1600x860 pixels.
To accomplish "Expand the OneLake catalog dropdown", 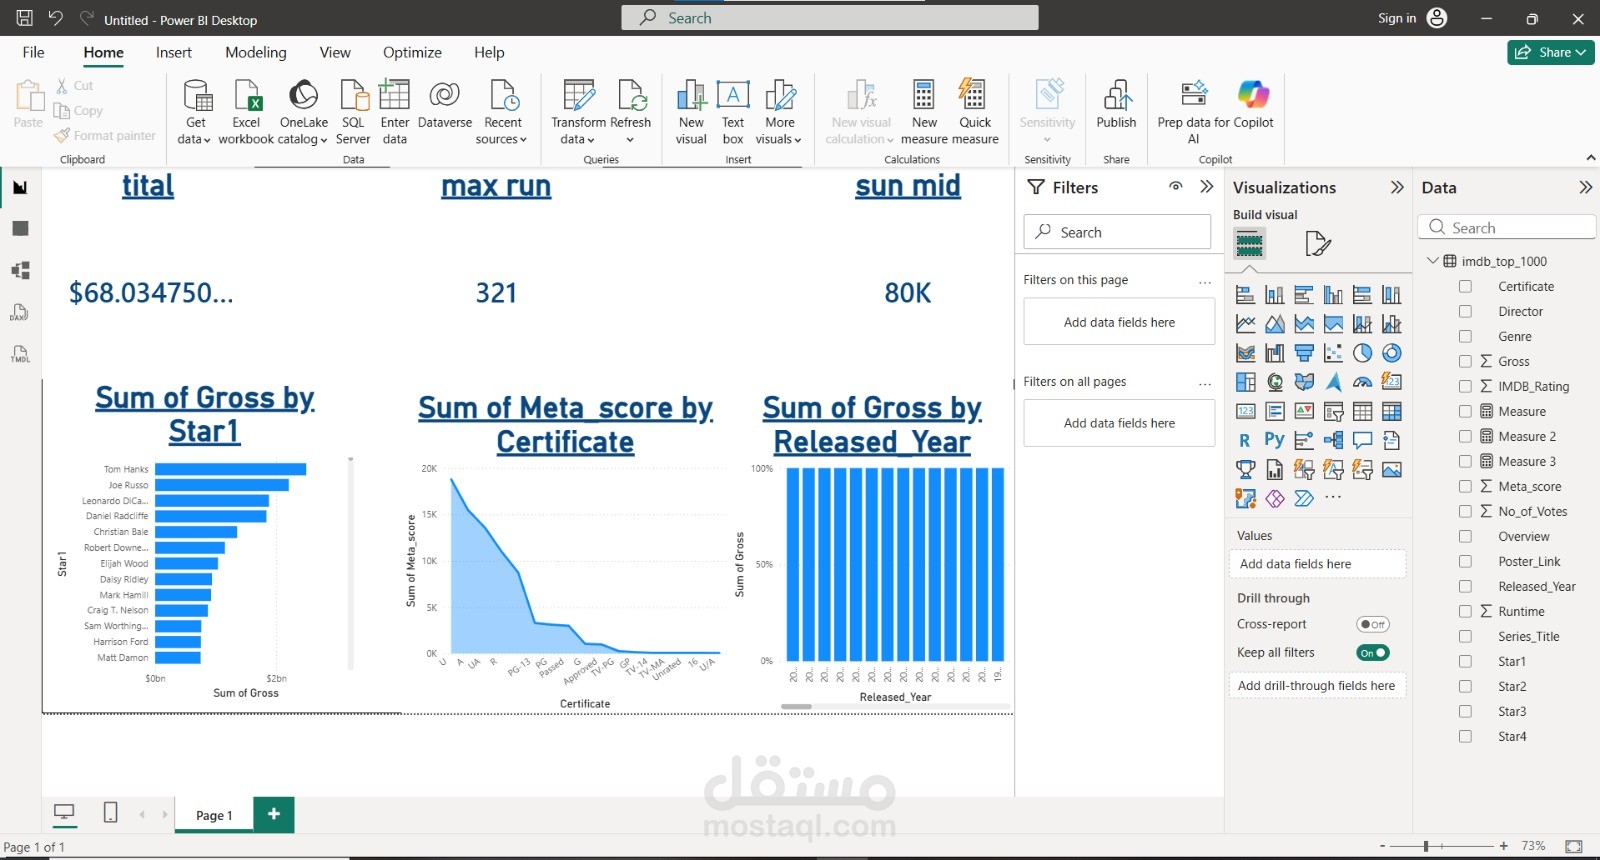I will click(x=303, y=112).
